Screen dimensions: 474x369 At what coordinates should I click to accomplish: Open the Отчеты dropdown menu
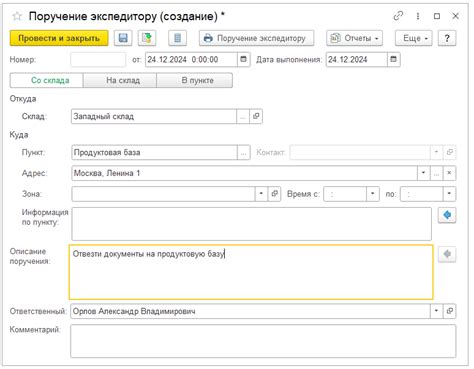coord(354,38)
